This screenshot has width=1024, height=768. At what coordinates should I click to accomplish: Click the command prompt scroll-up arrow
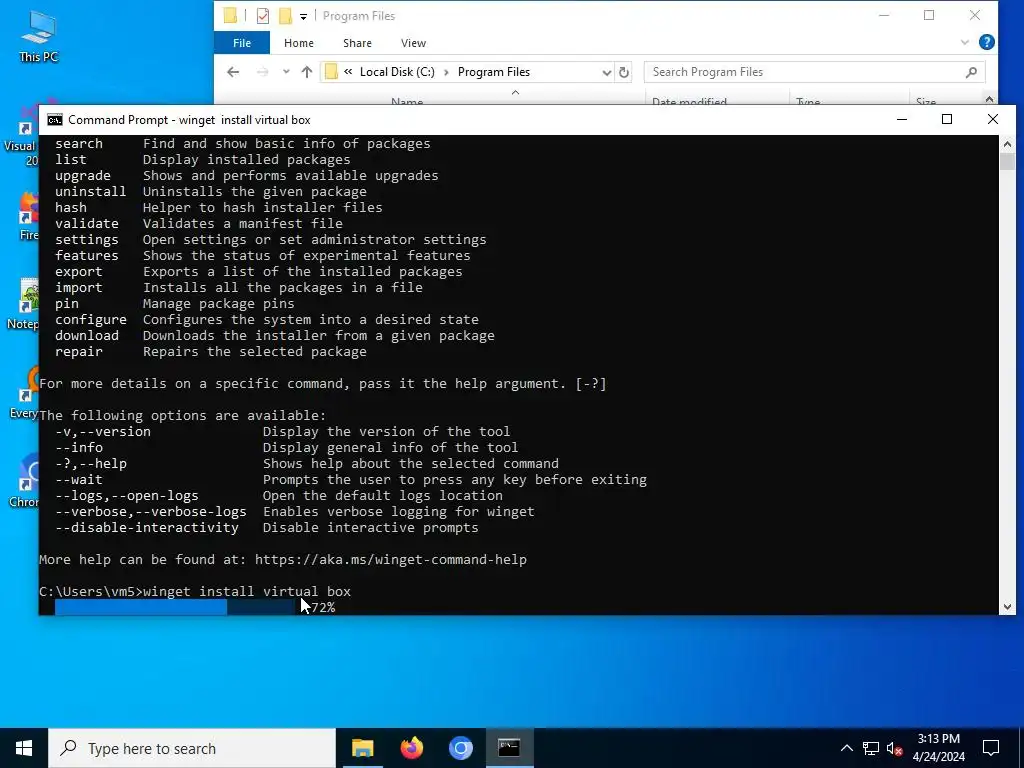pyautogui.click(x=1007, y=144)
